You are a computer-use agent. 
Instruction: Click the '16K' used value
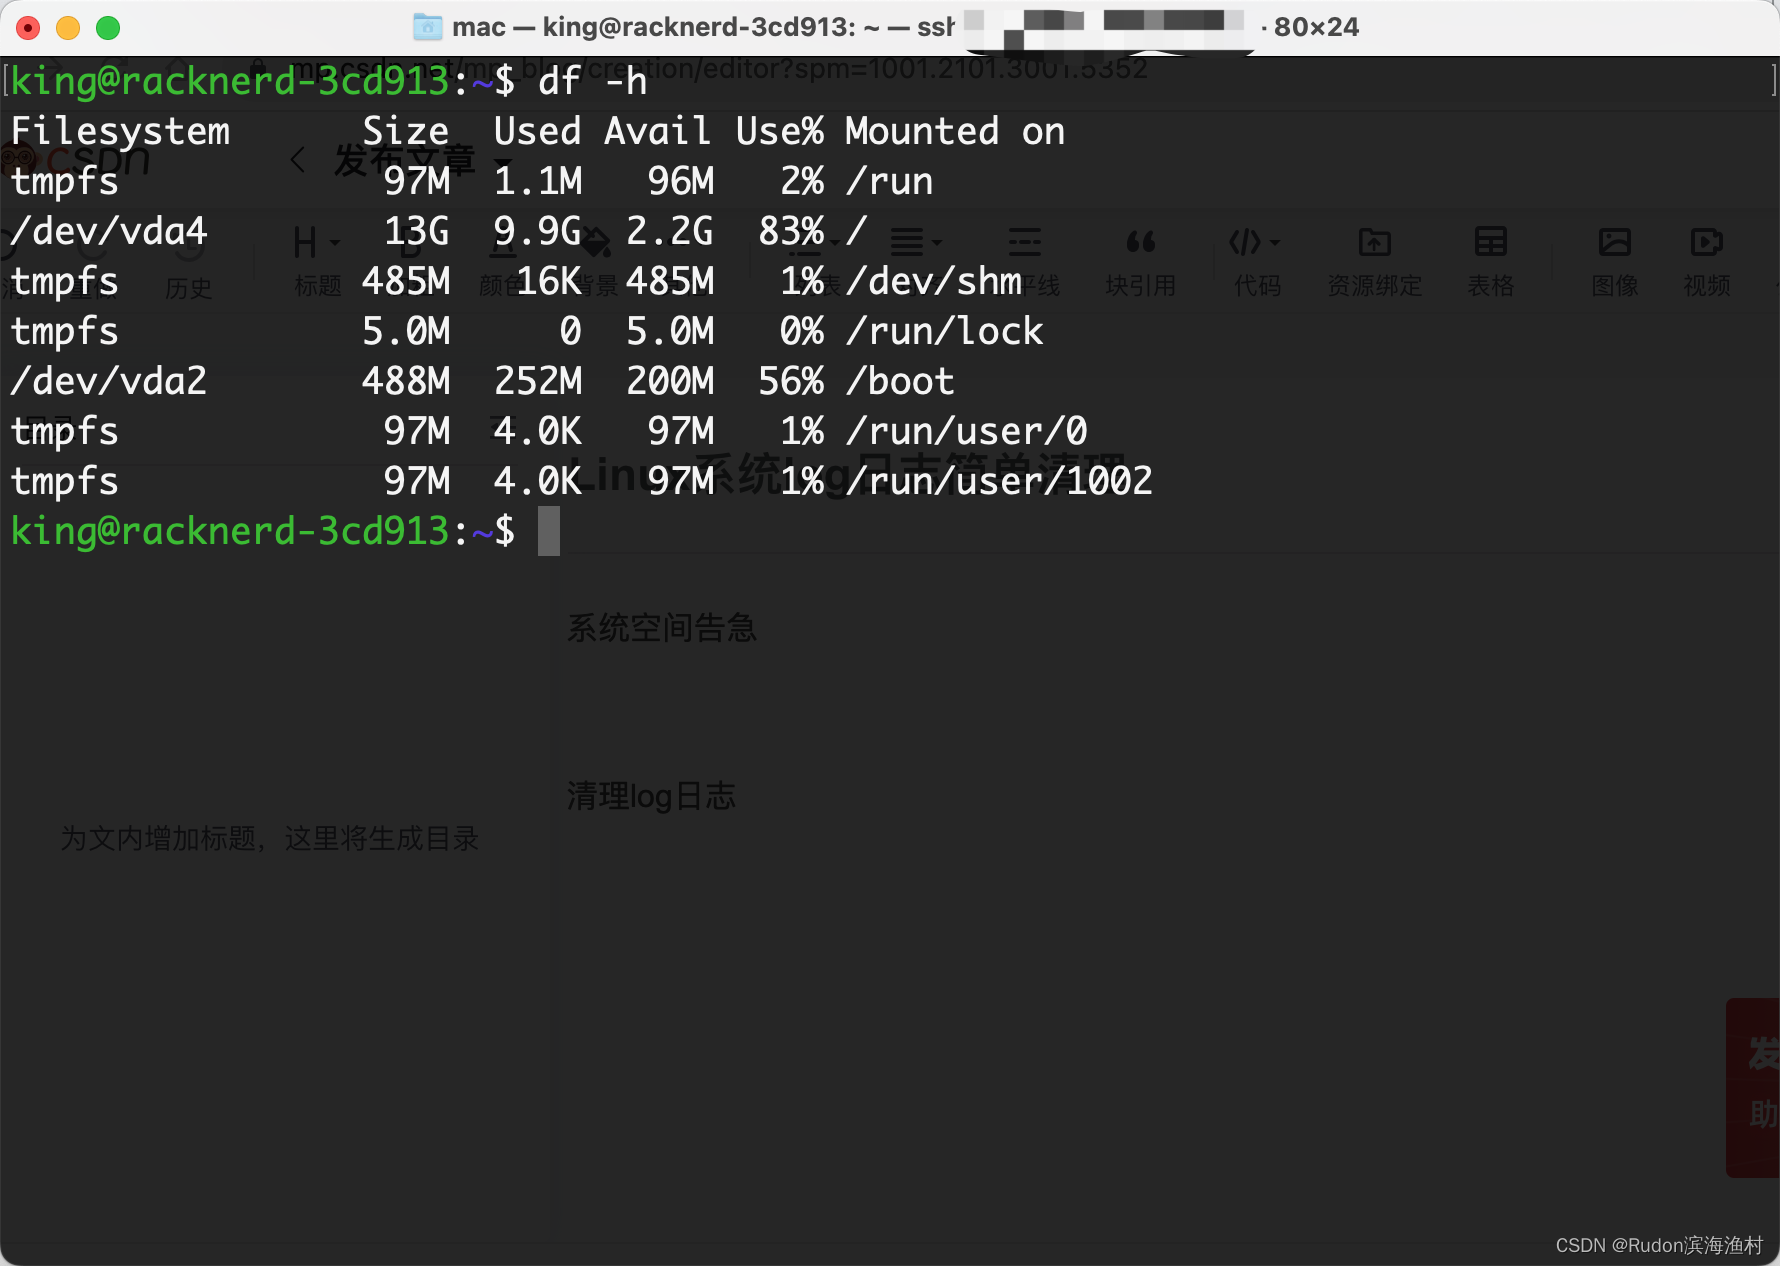[549, 281]
